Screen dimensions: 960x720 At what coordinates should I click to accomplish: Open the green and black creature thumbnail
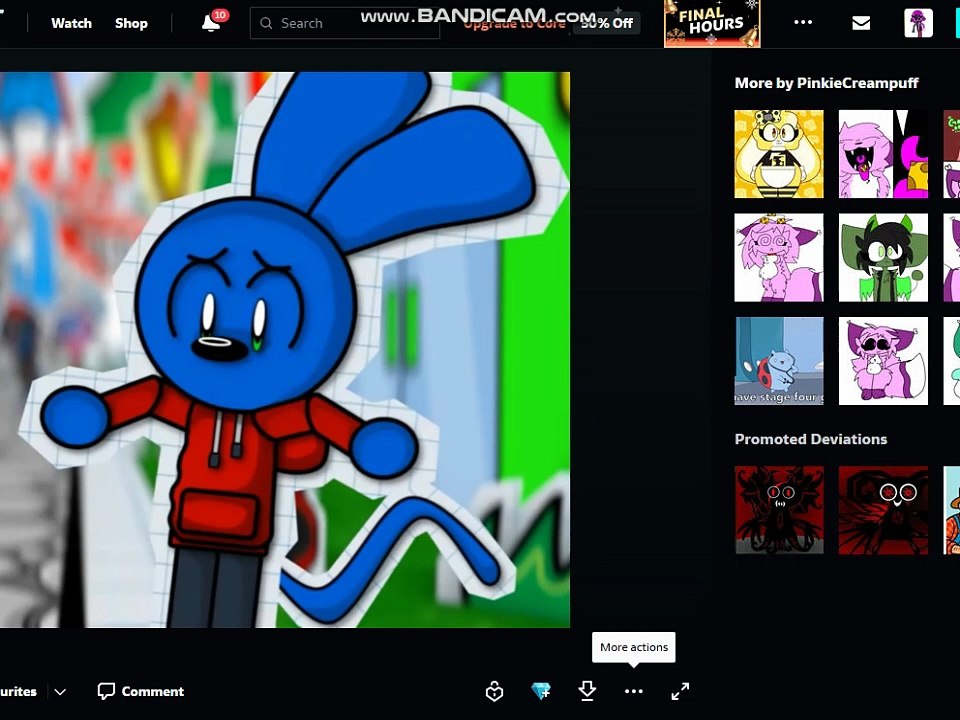coord(883,258)
